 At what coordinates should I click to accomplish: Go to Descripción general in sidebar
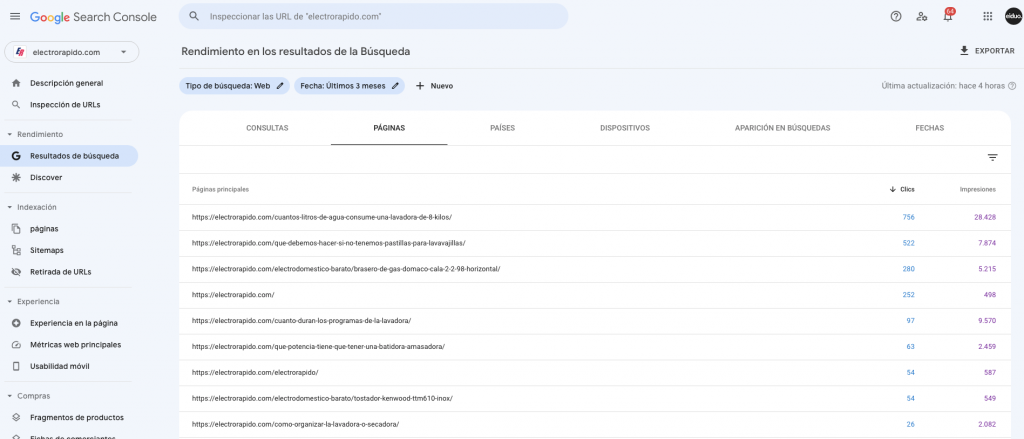click(x=67, y=83)
